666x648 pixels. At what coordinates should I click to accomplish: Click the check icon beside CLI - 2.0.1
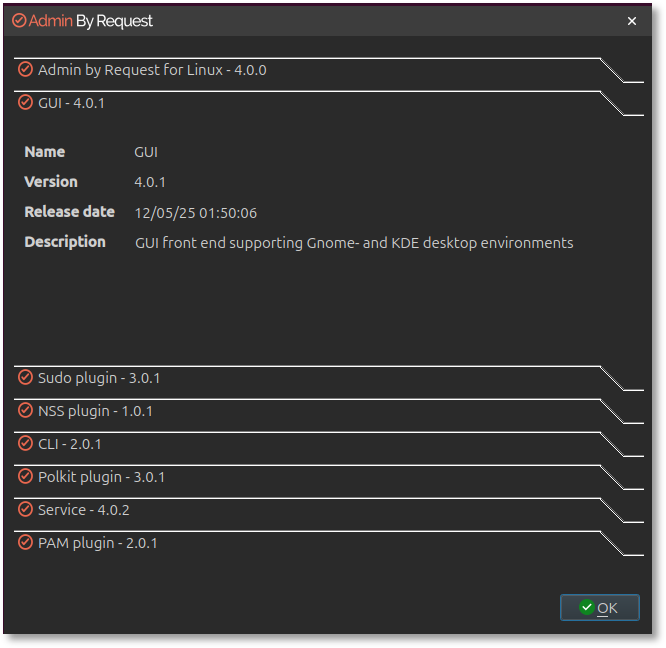coord(25,443)
